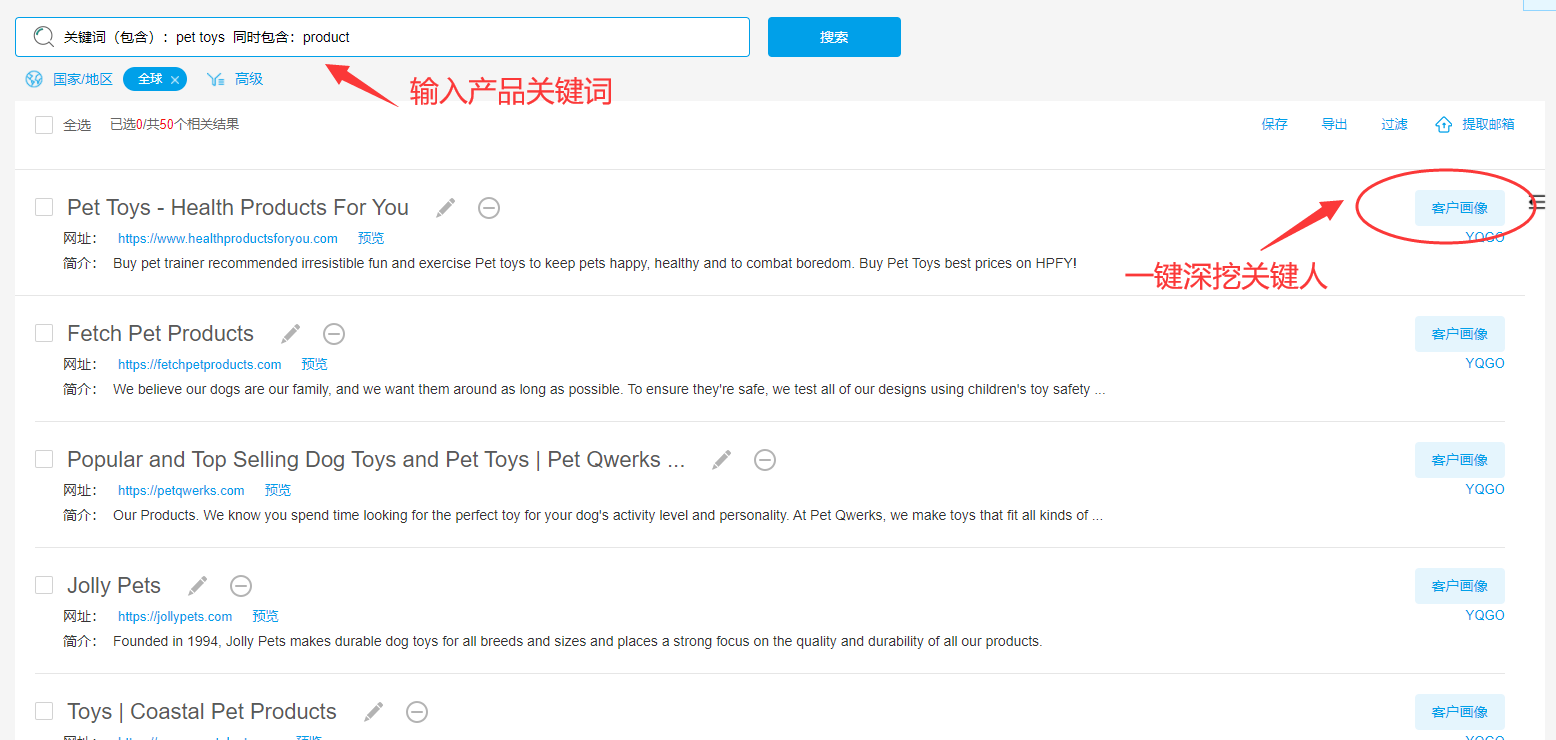Open 高级 advanced options
Image resolution: width=1556 pixels, height=740 pixels.
(x=249, y=79)
